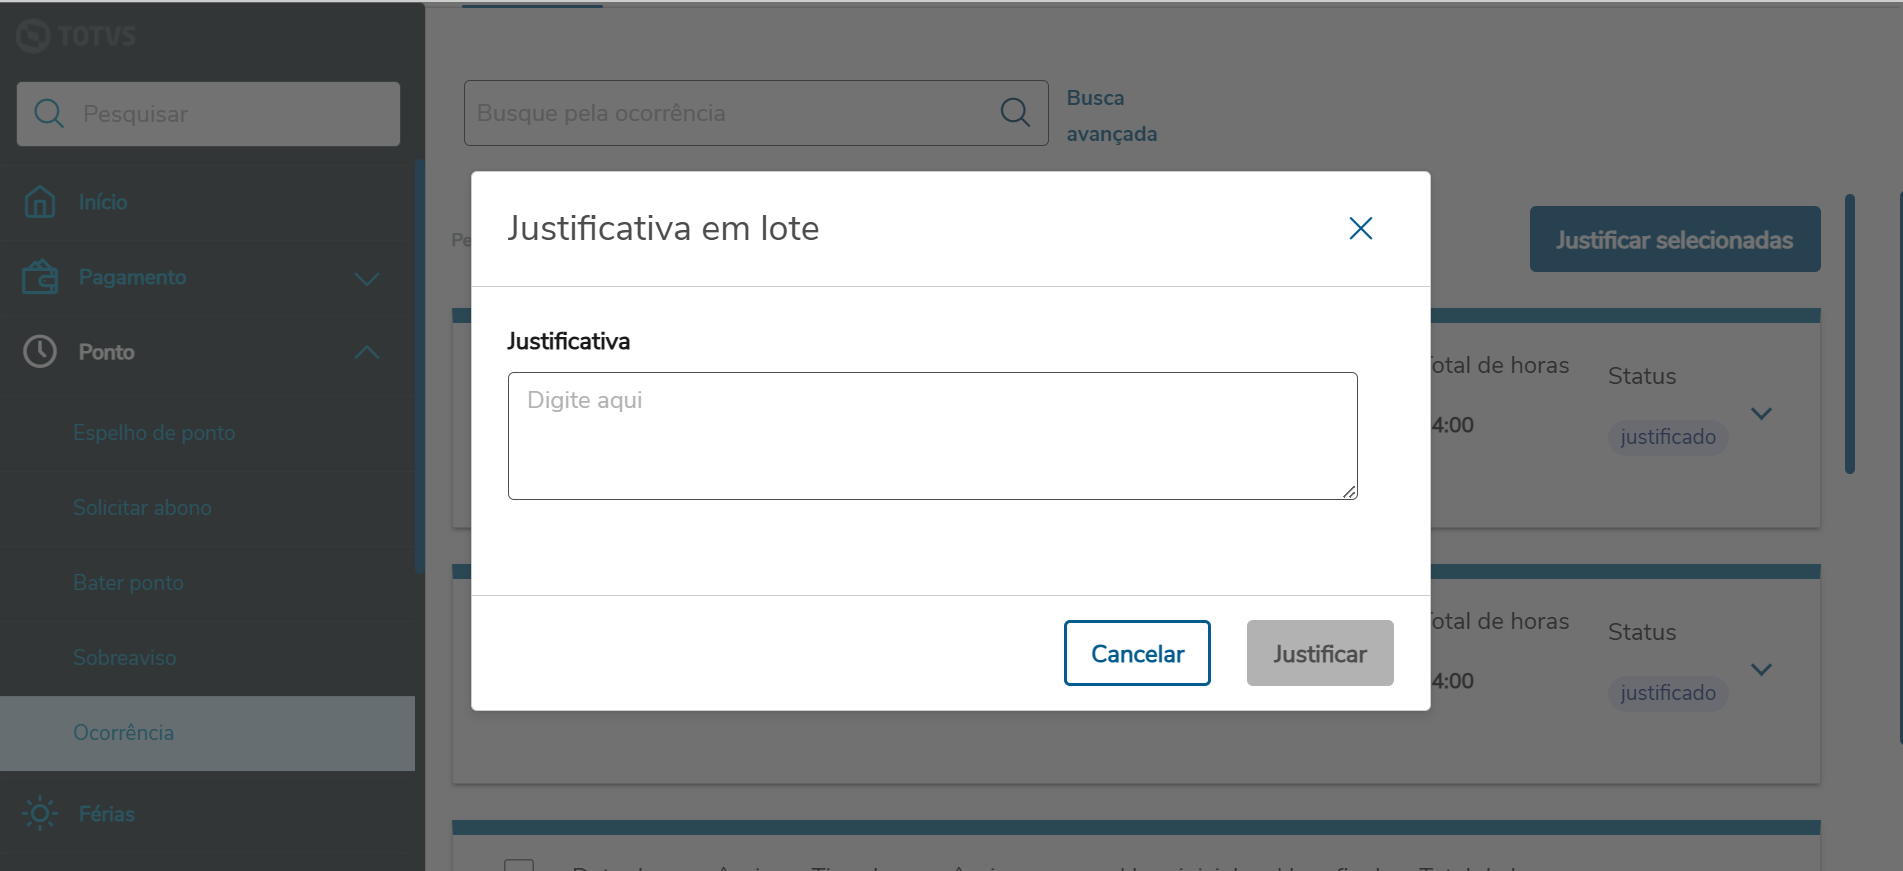This screenshot has height=871, width=1903.
Task: Expand the Pagamento submenu chevron
Action: click(367, 279)
